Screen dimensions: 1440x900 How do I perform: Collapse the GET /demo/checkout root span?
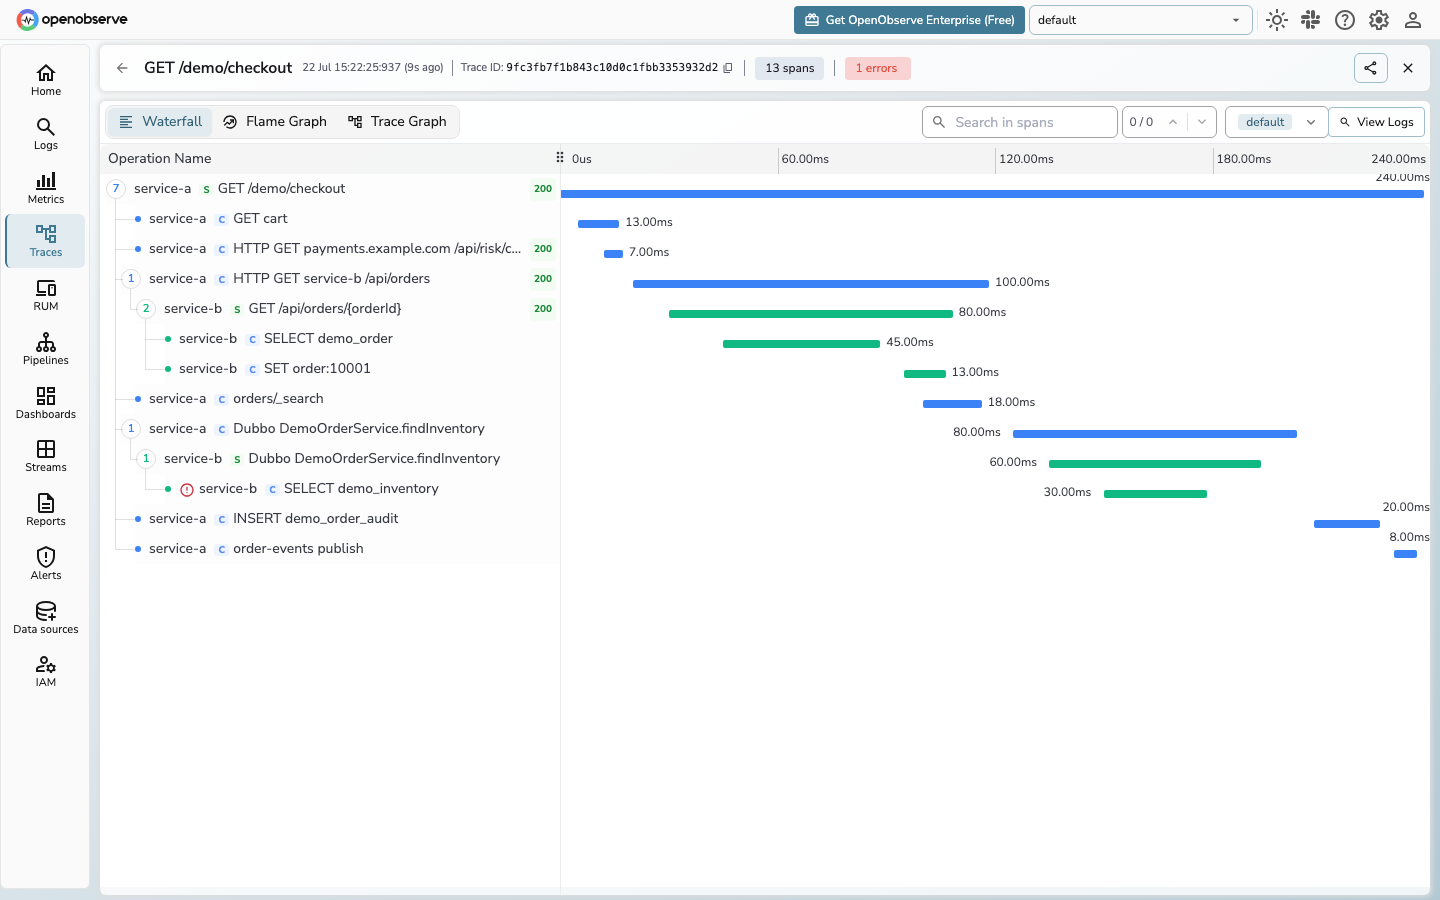pyautogui.click(x=116, y=188)
